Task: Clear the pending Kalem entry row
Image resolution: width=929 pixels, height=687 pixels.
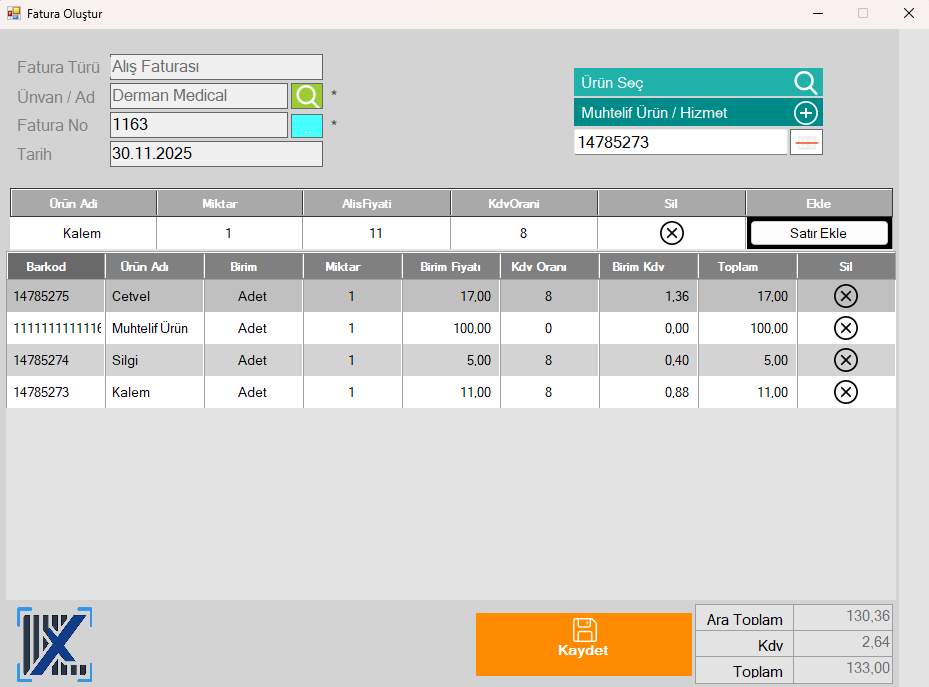Action: (x=672, y=233)
